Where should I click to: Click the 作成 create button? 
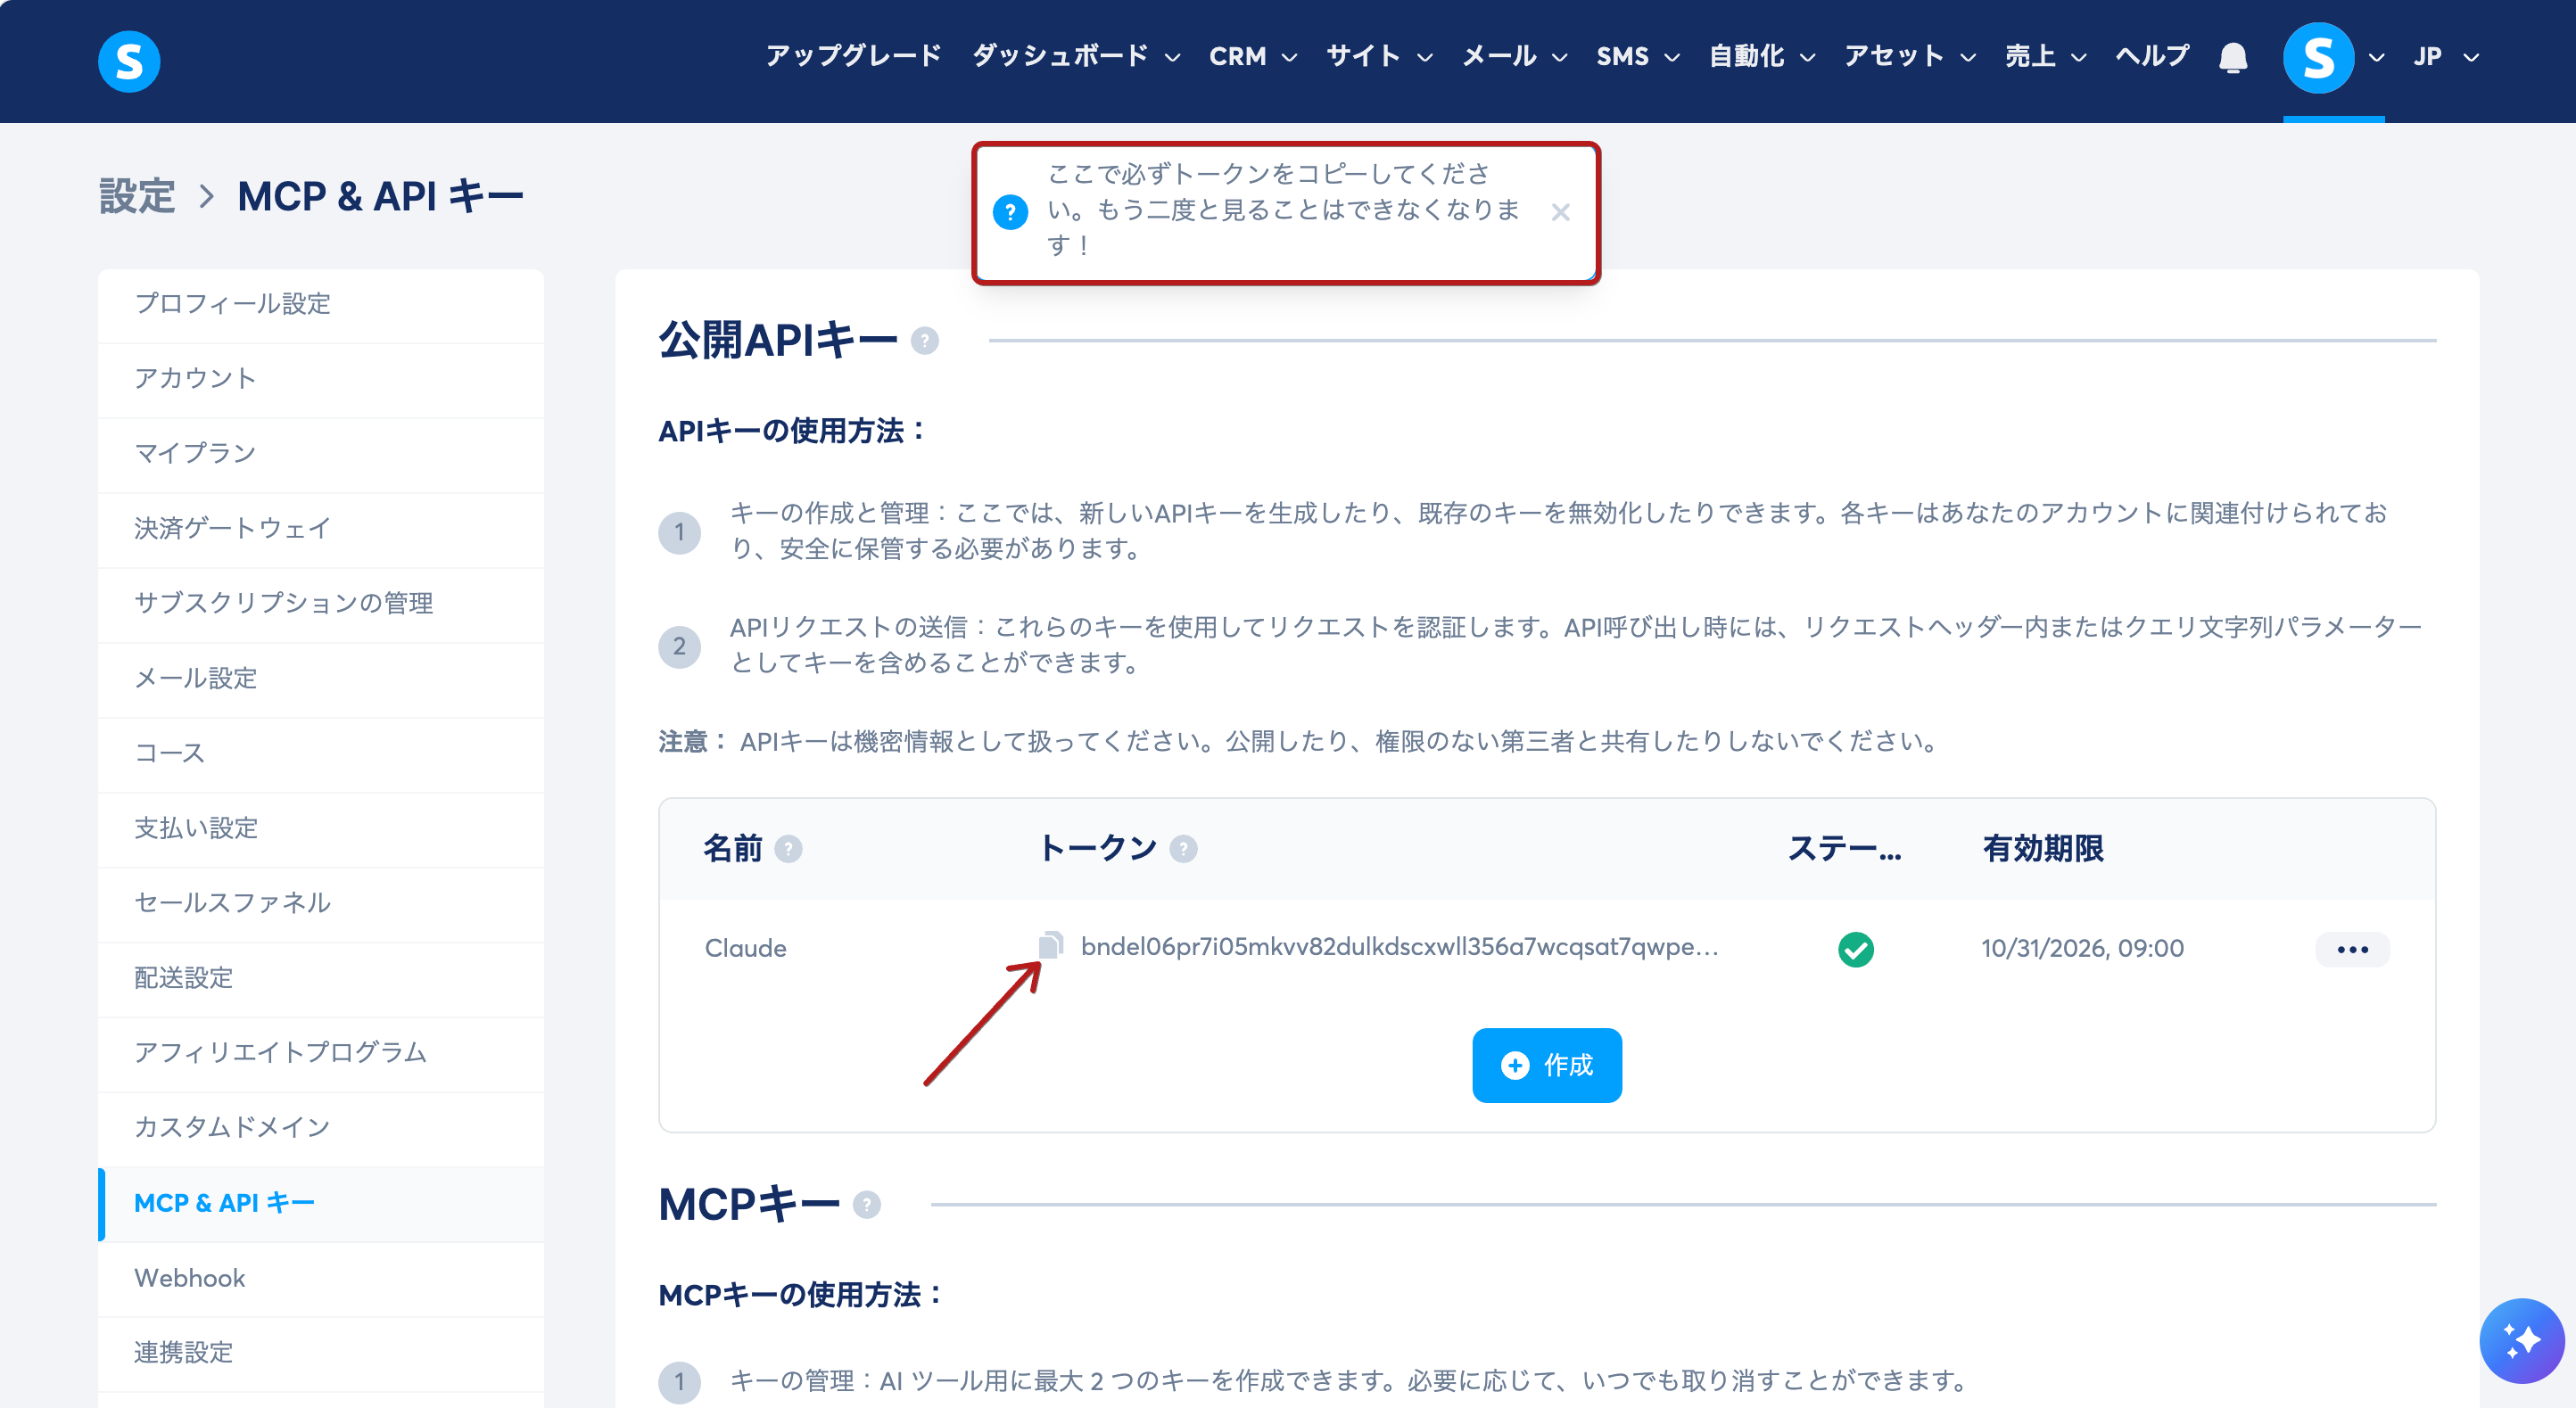[x=1547, y=1065]
